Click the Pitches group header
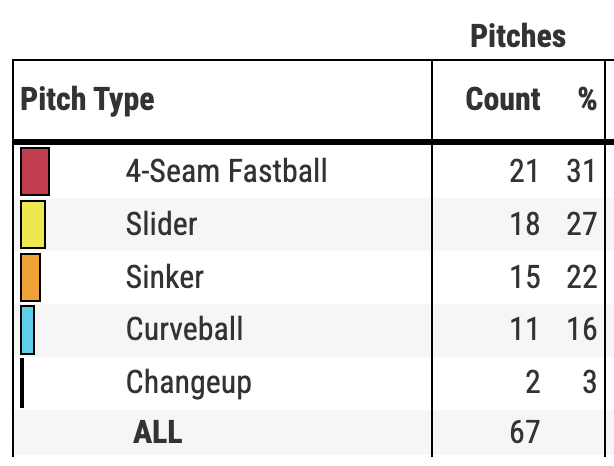The image size is (614, 466). (x=517, y=37)
